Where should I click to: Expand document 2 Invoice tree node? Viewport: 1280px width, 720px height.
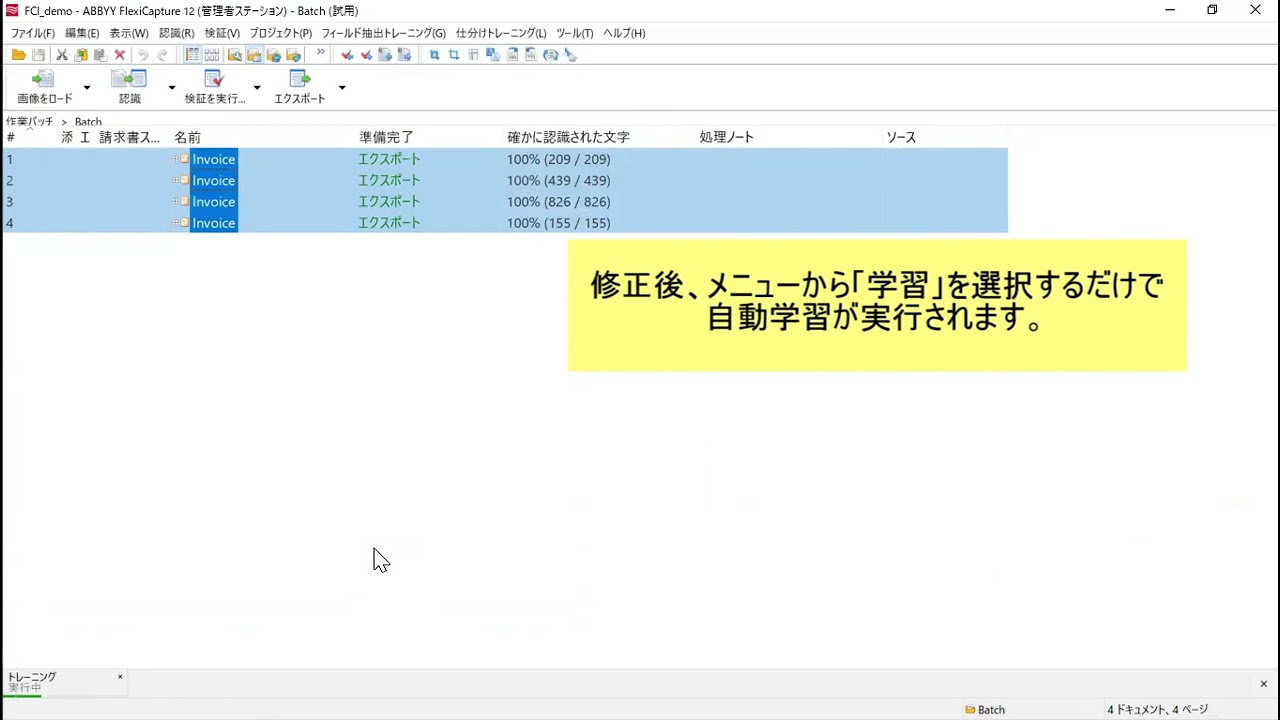coord(175,180)
